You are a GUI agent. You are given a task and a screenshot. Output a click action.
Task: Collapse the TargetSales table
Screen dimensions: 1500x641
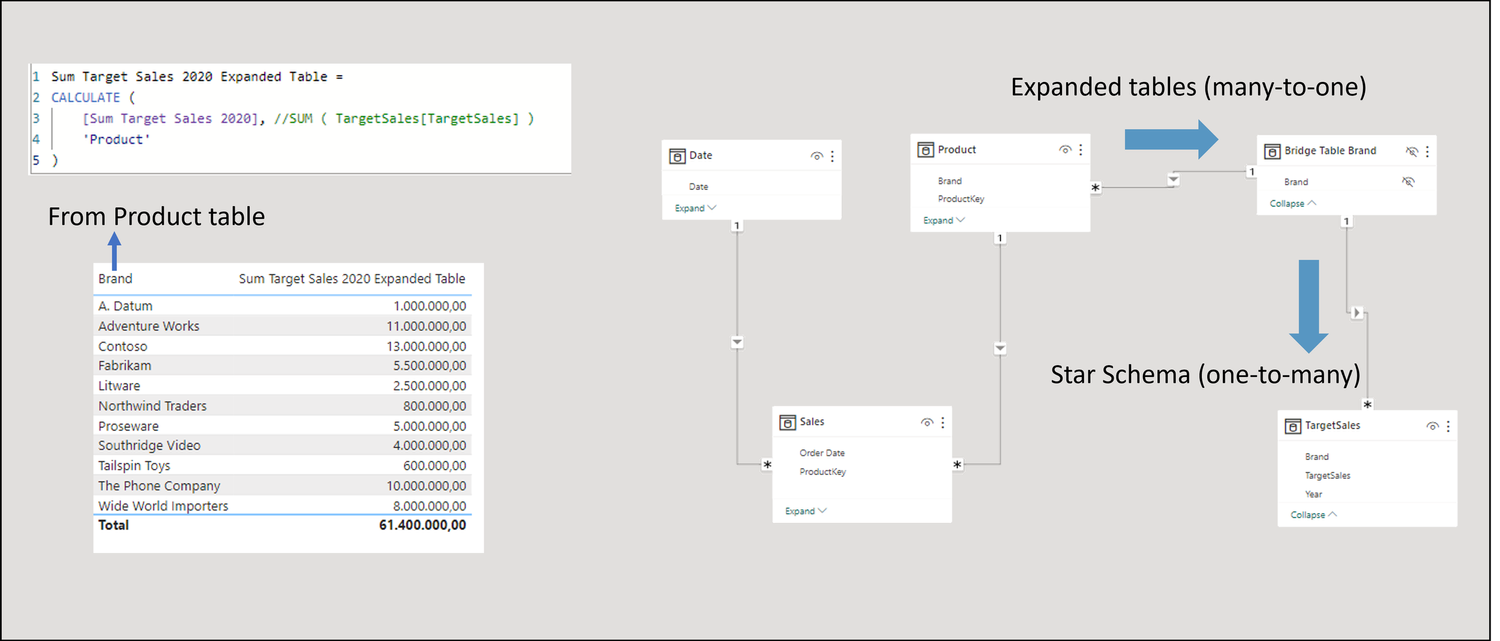pos(1314,515)
